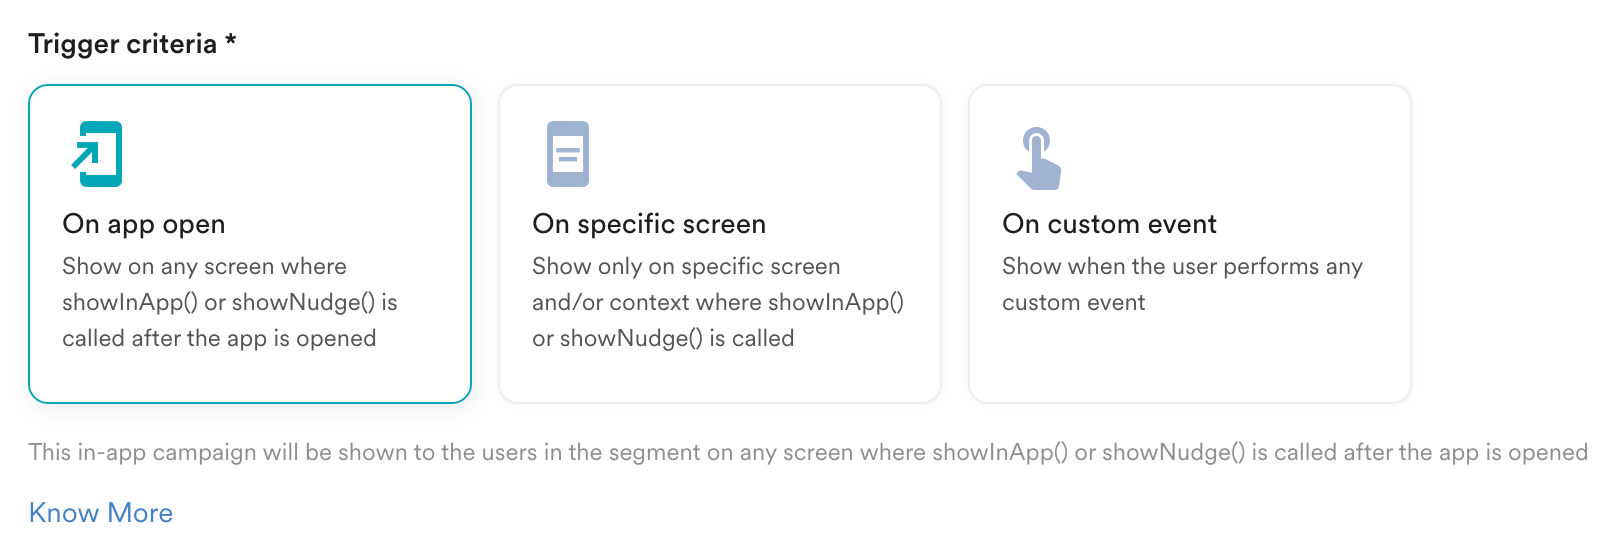Pick the On custom event trigger card
The image size is (1604, 536).
coord(1190,244)
